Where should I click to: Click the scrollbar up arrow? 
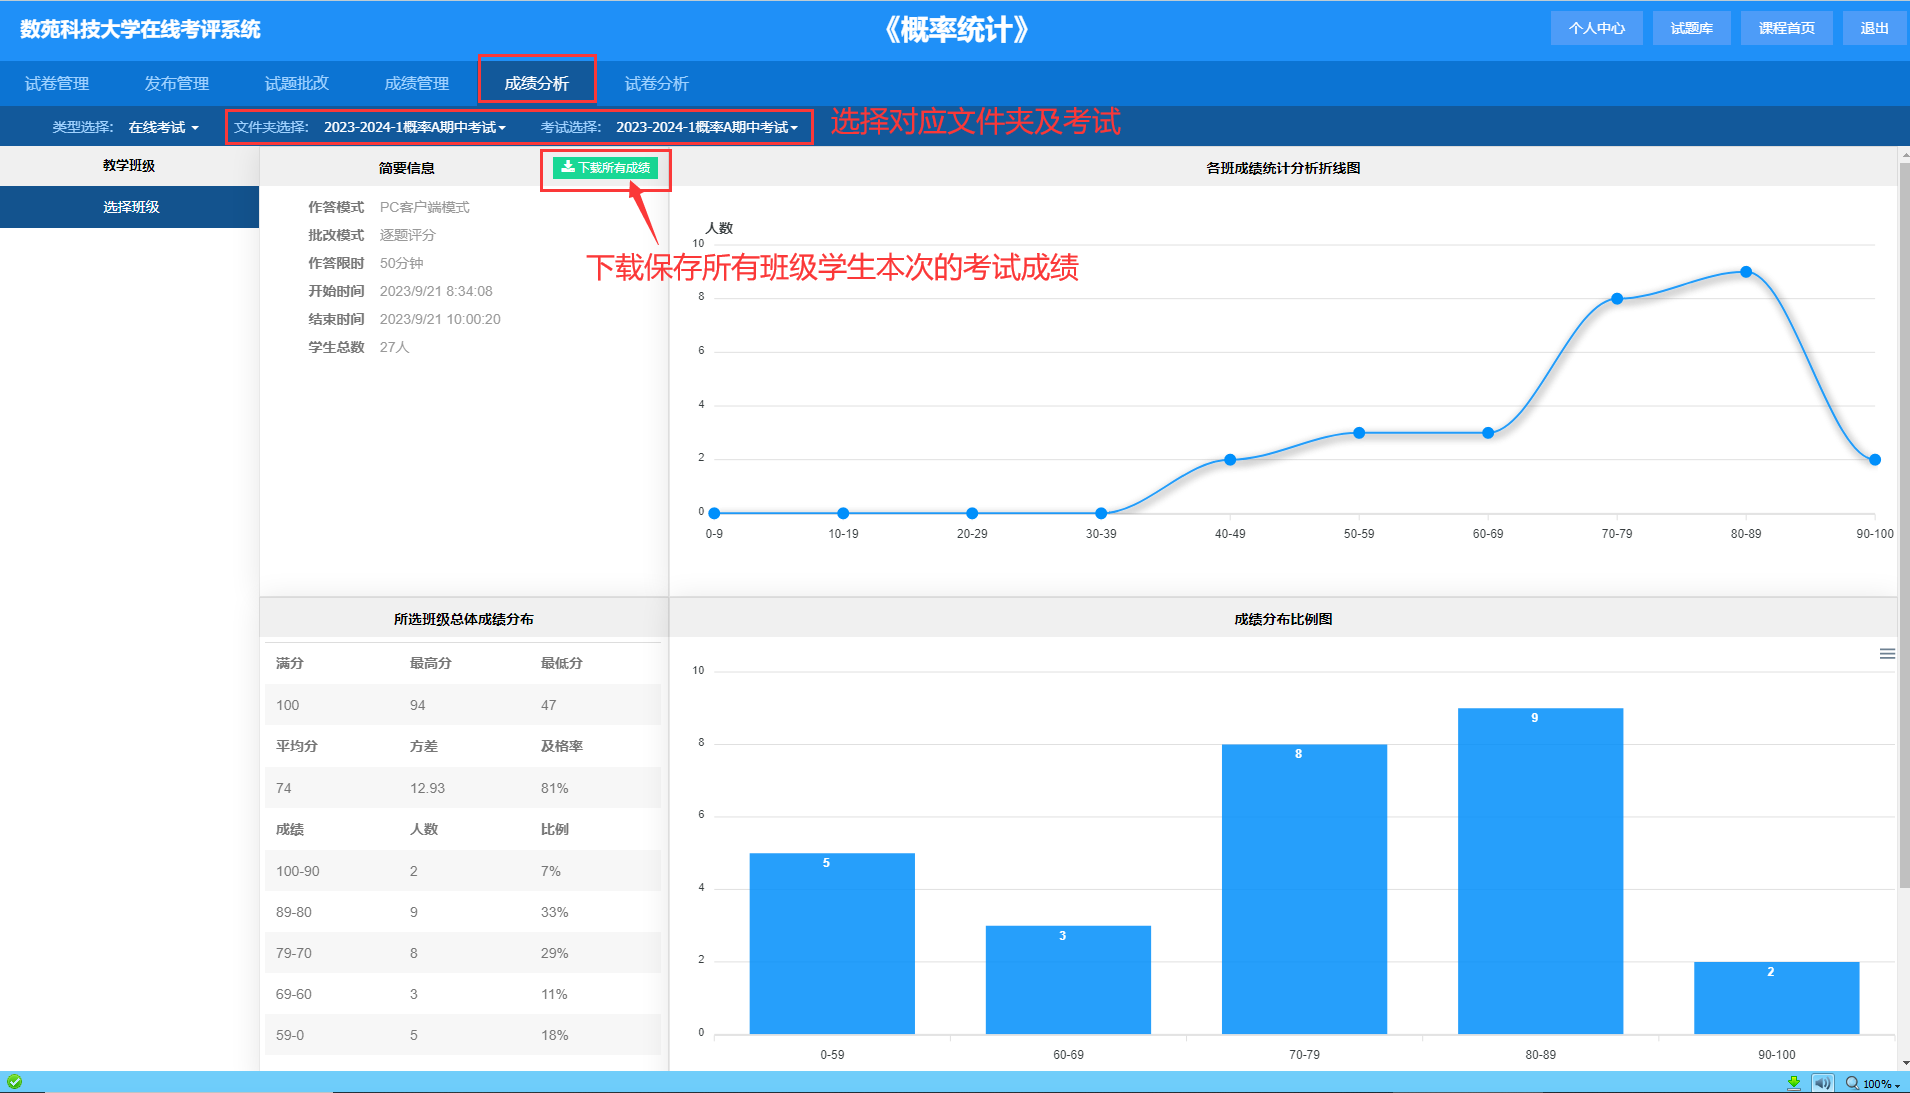(x=1904, y=156)
